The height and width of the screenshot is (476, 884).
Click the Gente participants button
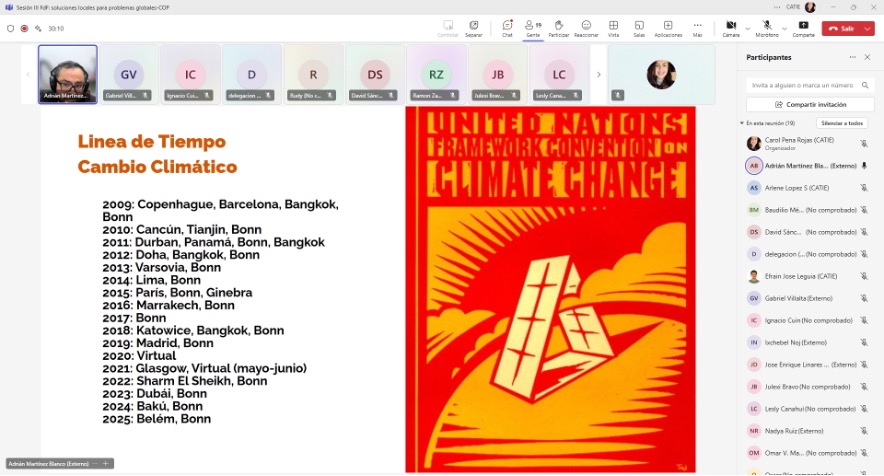click(533, 28)
